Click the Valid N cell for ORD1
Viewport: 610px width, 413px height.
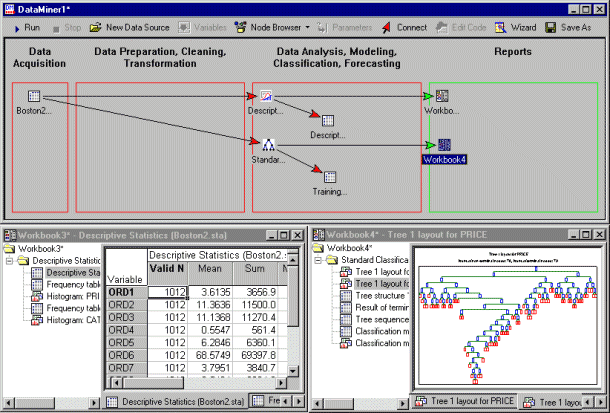click(x=168, y=292)
